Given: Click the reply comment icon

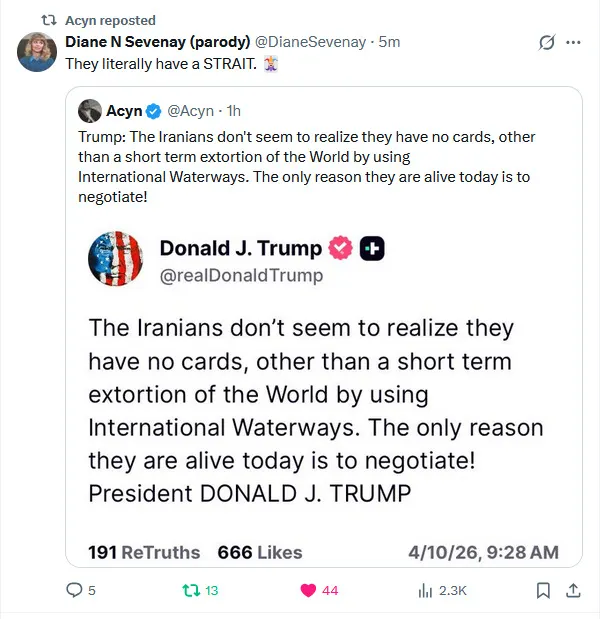Looking at the screenshot, I should 74,590.
